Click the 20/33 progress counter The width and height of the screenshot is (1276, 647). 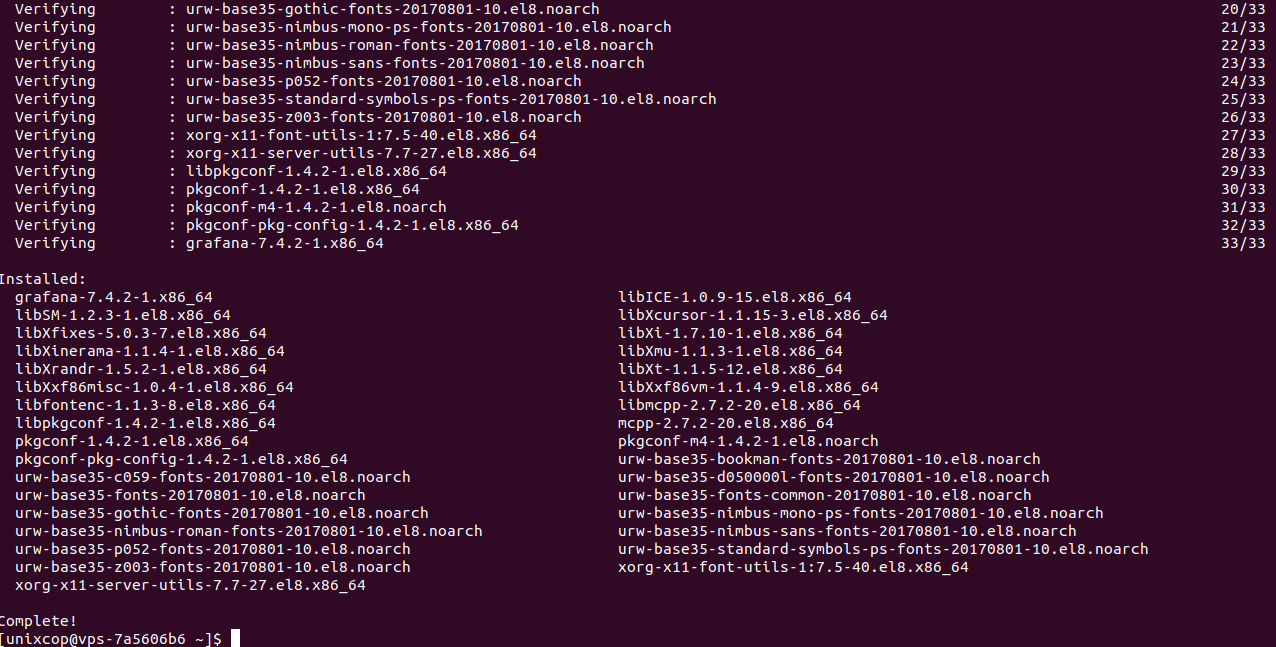click(1243, 9)
